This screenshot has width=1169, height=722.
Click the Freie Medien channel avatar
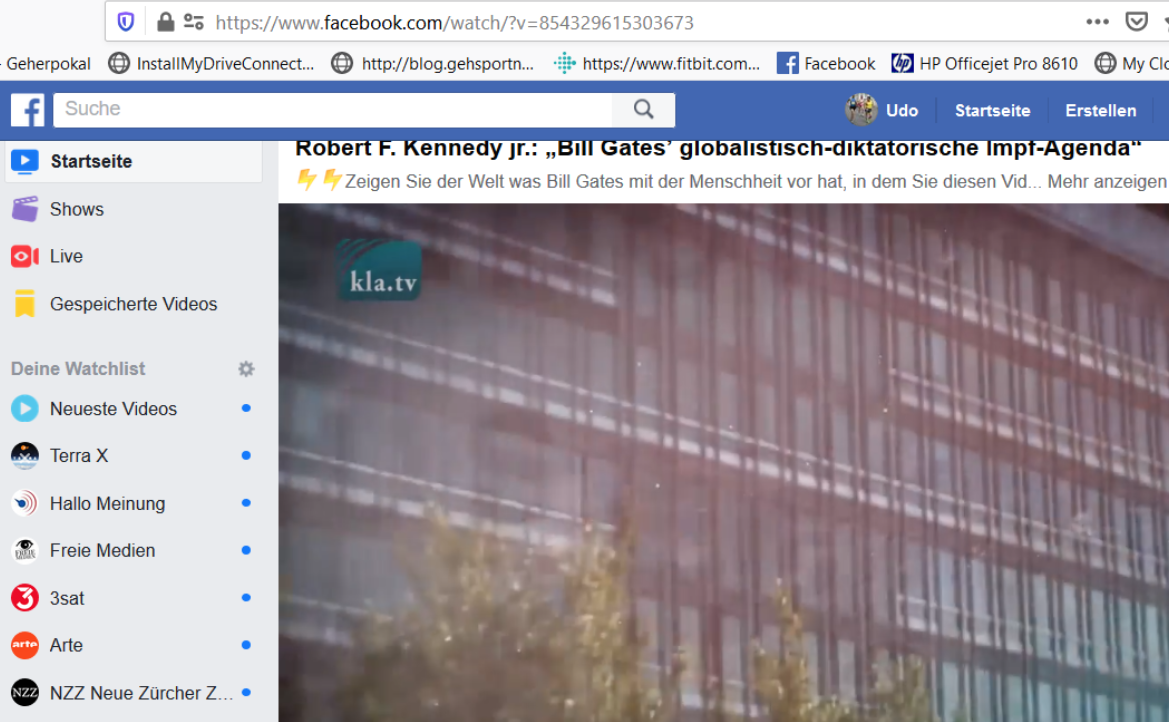(25, 550)
